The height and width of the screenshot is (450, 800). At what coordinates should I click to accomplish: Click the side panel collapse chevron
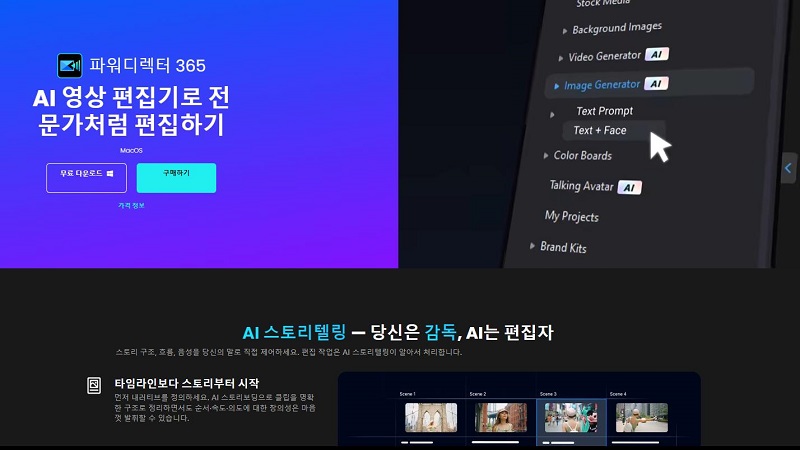[788, 168]
